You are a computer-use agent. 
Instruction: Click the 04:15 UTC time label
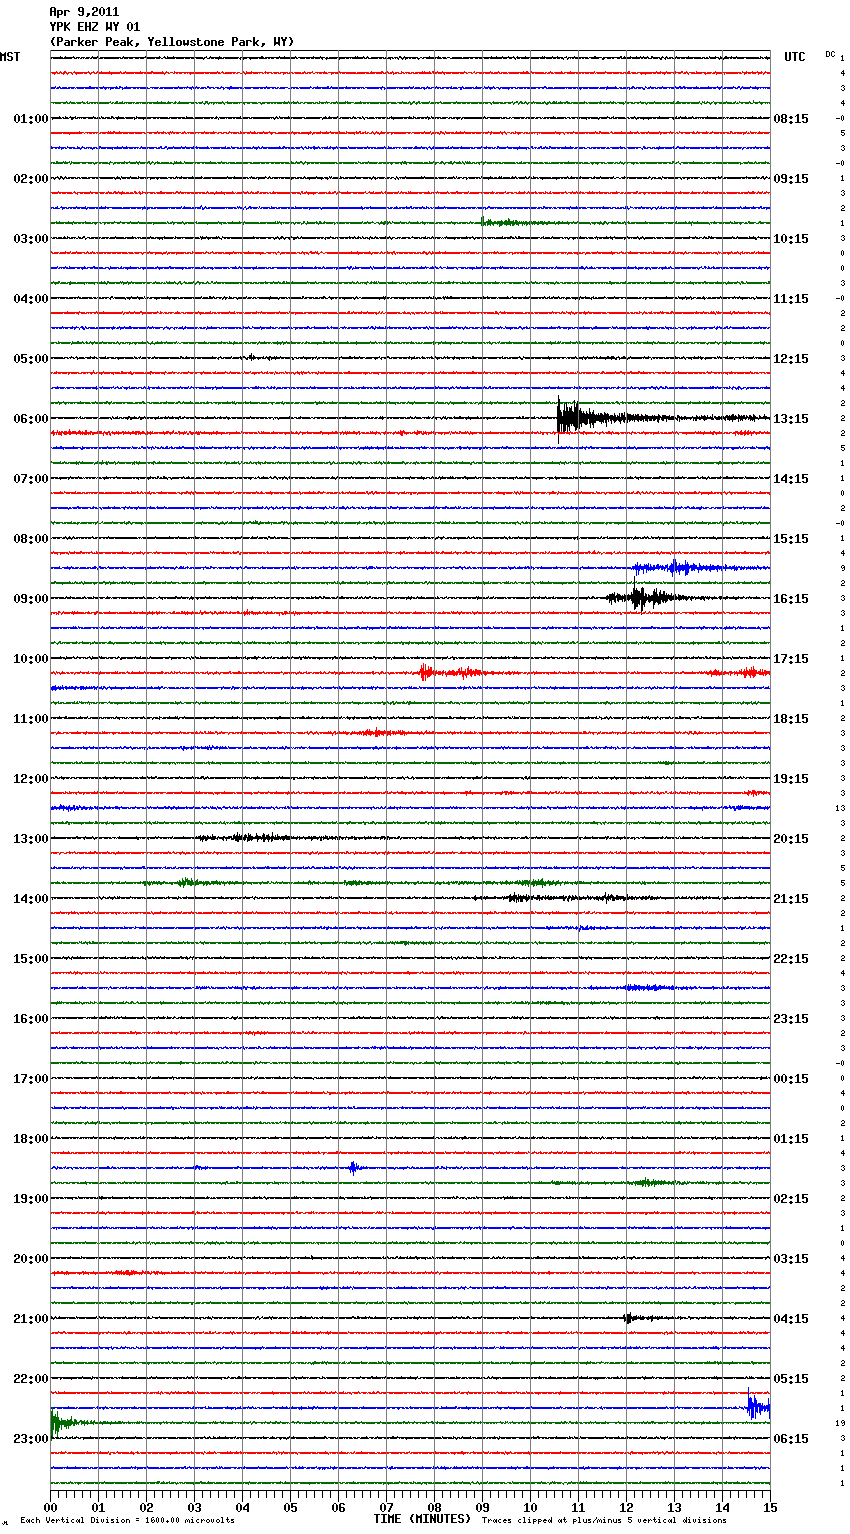point(791,1319)
